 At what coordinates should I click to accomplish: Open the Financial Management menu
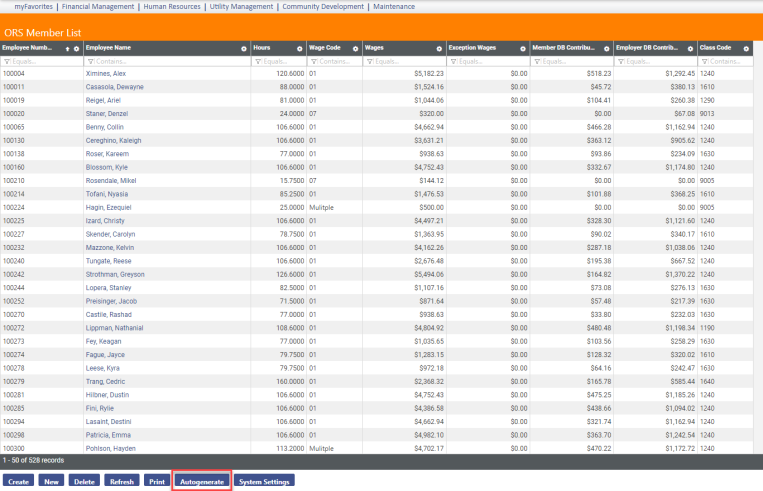coord(99,6)
